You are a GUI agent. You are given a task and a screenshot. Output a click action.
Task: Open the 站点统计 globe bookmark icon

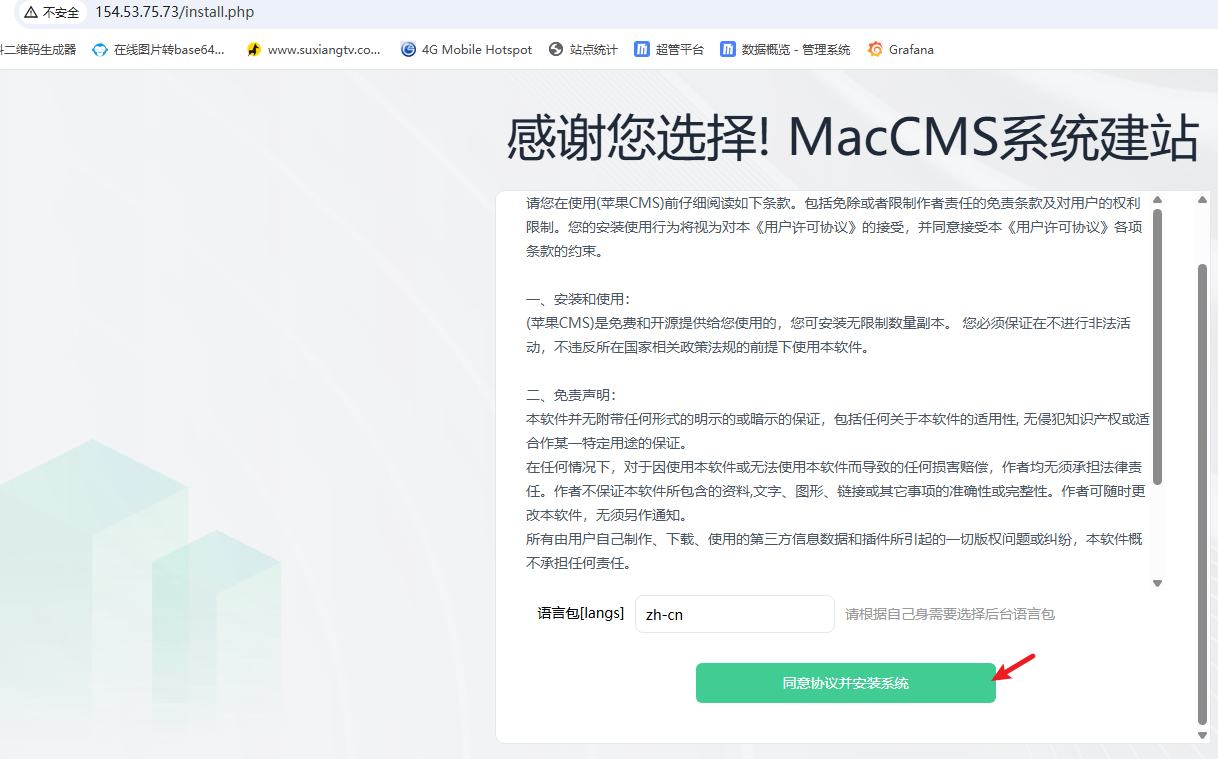(556, 49)
